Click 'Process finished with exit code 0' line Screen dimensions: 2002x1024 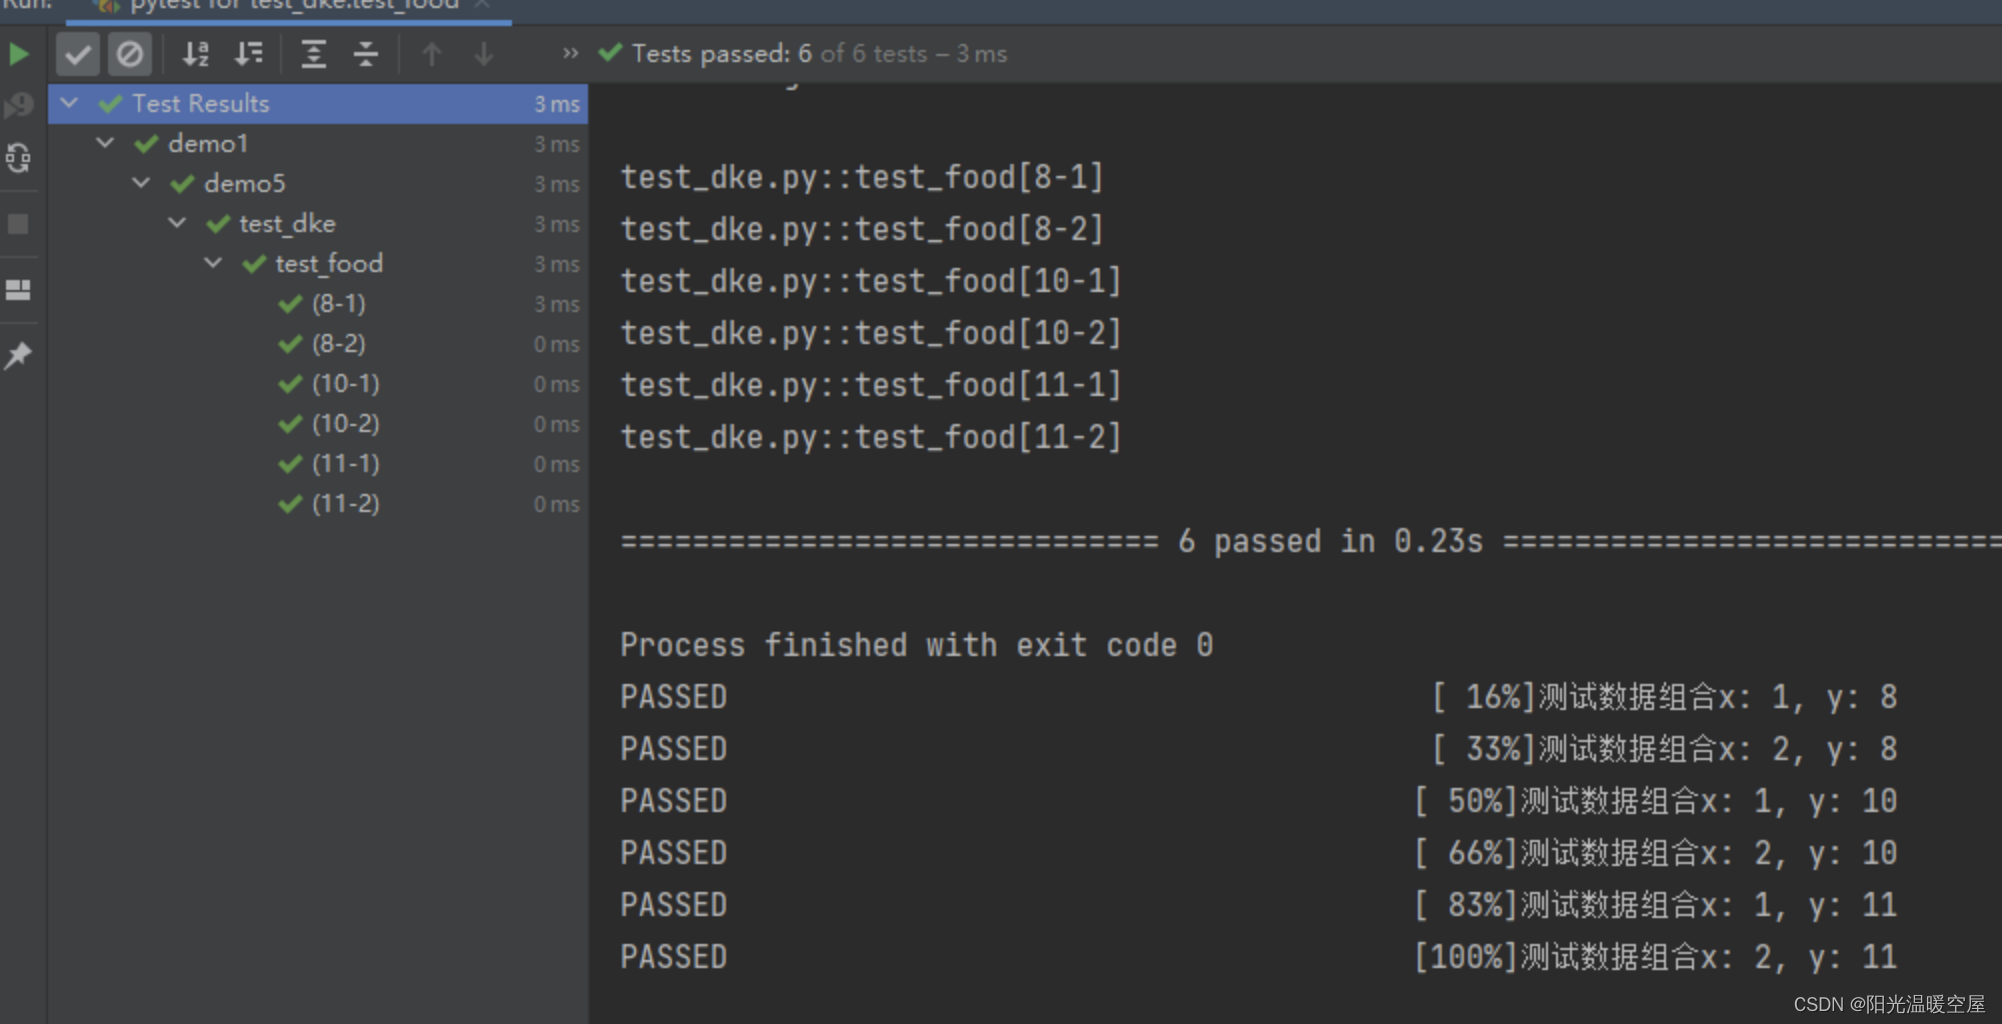point(916,645)
